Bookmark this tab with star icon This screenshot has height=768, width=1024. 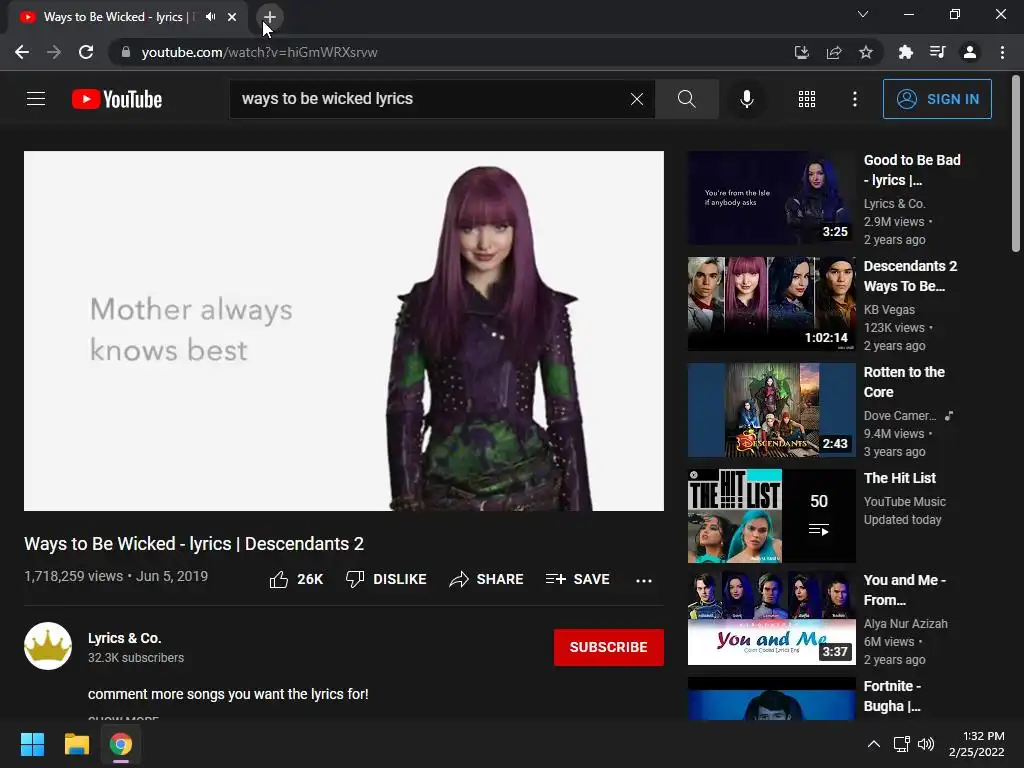[866, 52]
